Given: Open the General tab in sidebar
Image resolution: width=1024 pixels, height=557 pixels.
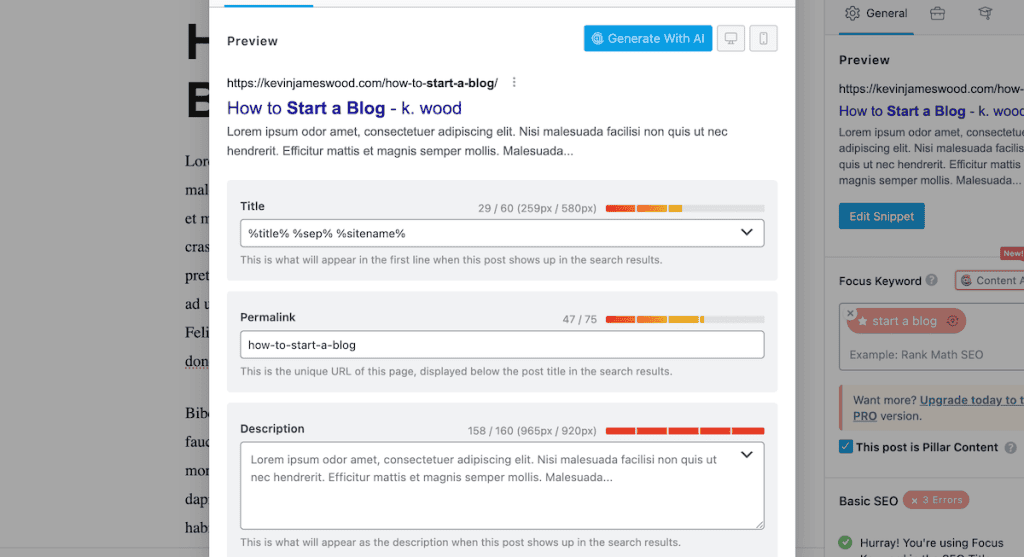Looking at the screenshot, I should [876, 13].
